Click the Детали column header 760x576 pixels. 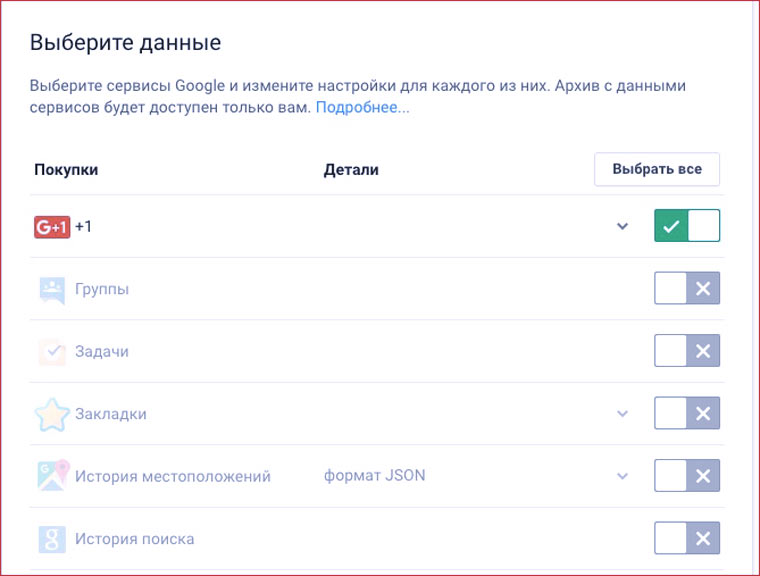coord(351,169)
